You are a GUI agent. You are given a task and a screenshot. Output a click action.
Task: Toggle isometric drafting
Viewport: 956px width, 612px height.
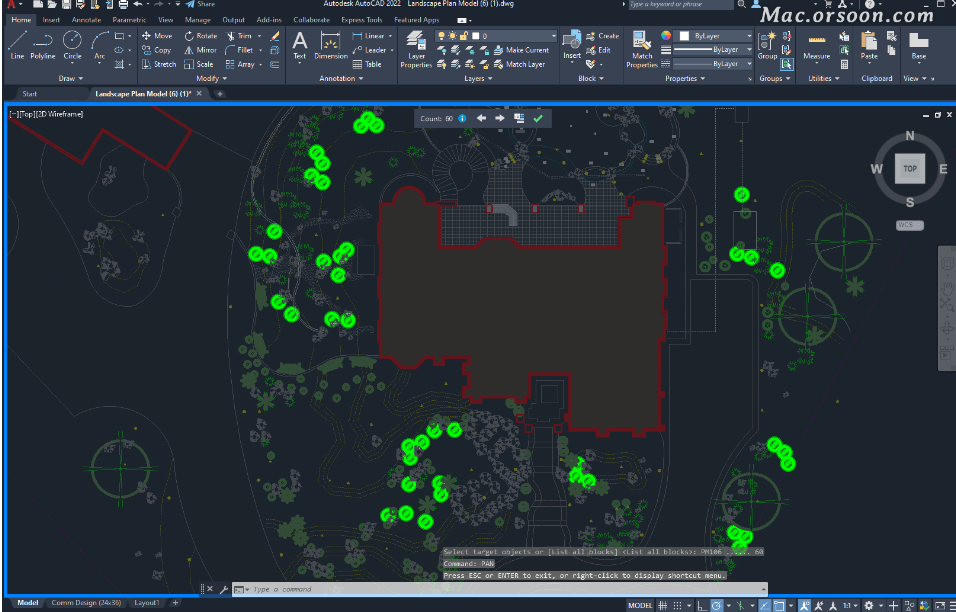740,606
